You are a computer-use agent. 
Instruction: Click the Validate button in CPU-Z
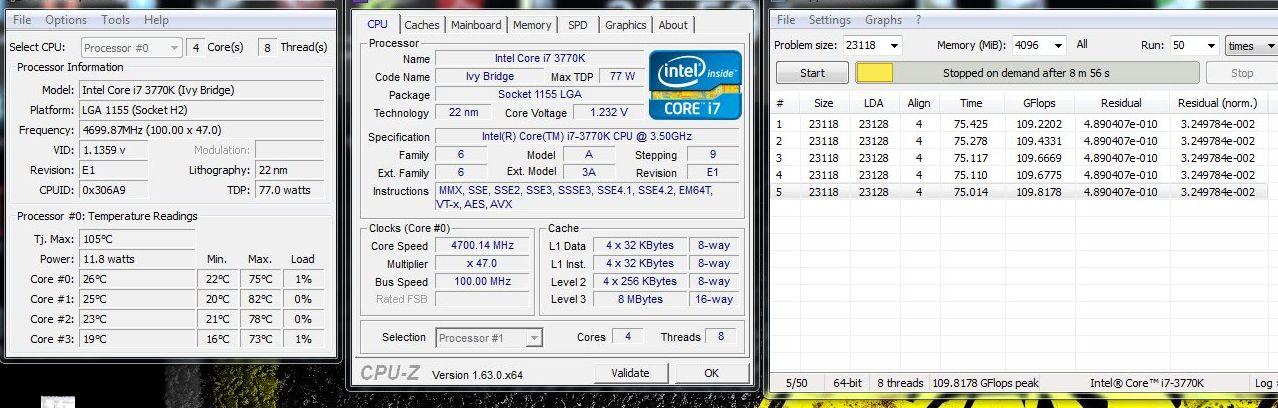pyautogui.click(x=630, y=373)
